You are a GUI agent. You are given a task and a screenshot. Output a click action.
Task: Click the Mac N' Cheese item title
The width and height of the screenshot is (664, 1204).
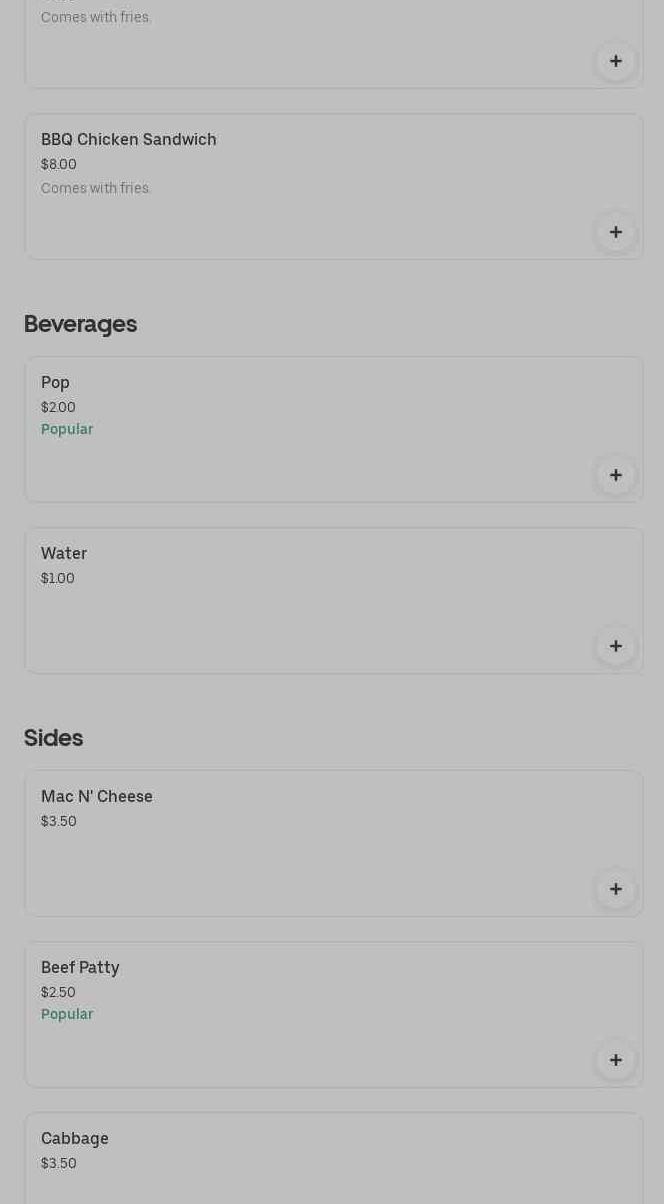coord(97,797)
